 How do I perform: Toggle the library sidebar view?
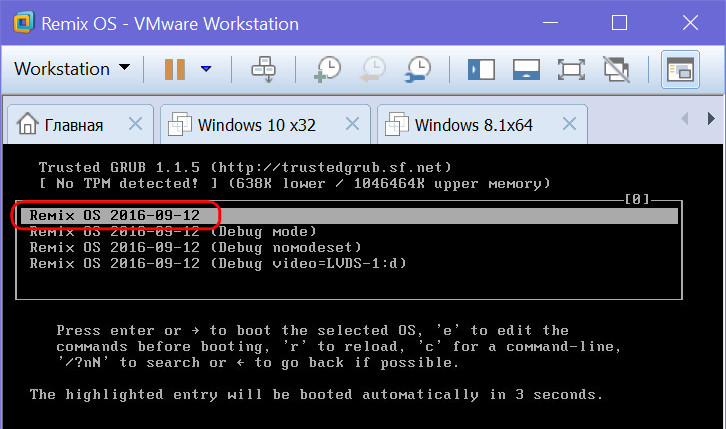(x=481, y=69)
